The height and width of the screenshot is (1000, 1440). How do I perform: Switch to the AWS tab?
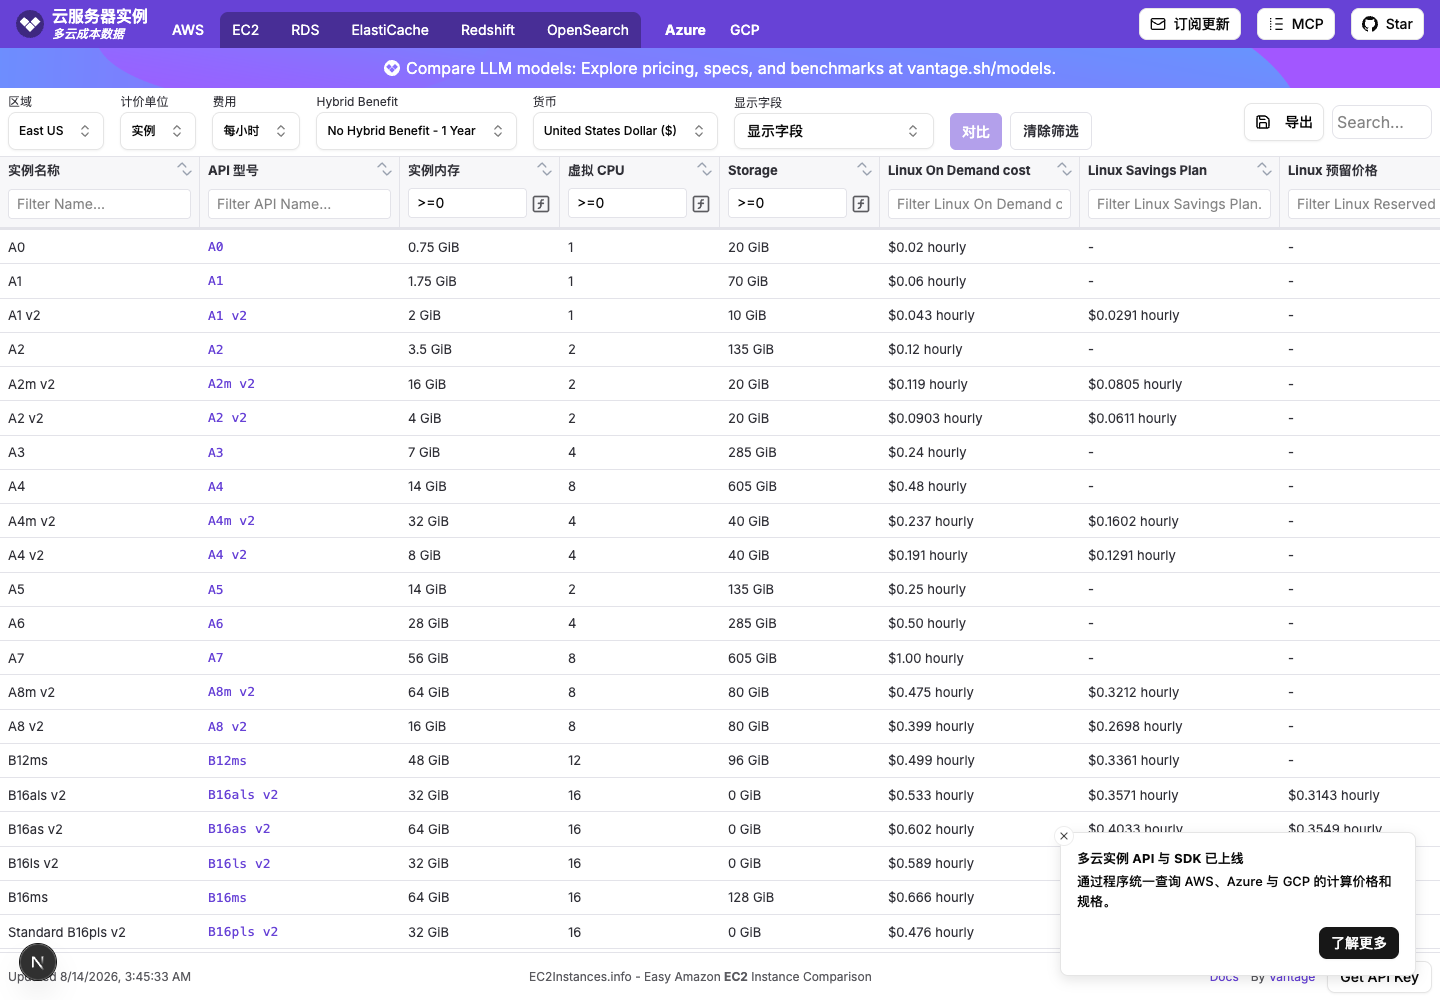click(x=188, y=30)
